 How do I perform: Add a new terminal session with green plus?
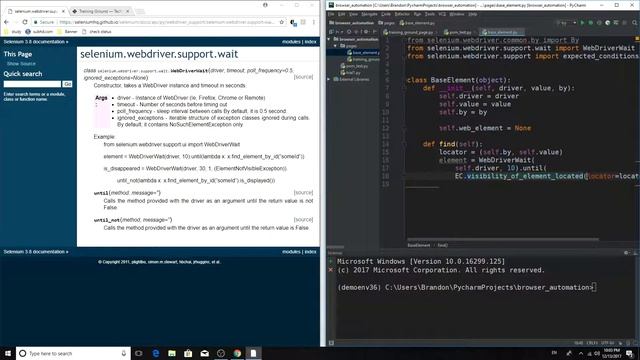pos(331,261)
